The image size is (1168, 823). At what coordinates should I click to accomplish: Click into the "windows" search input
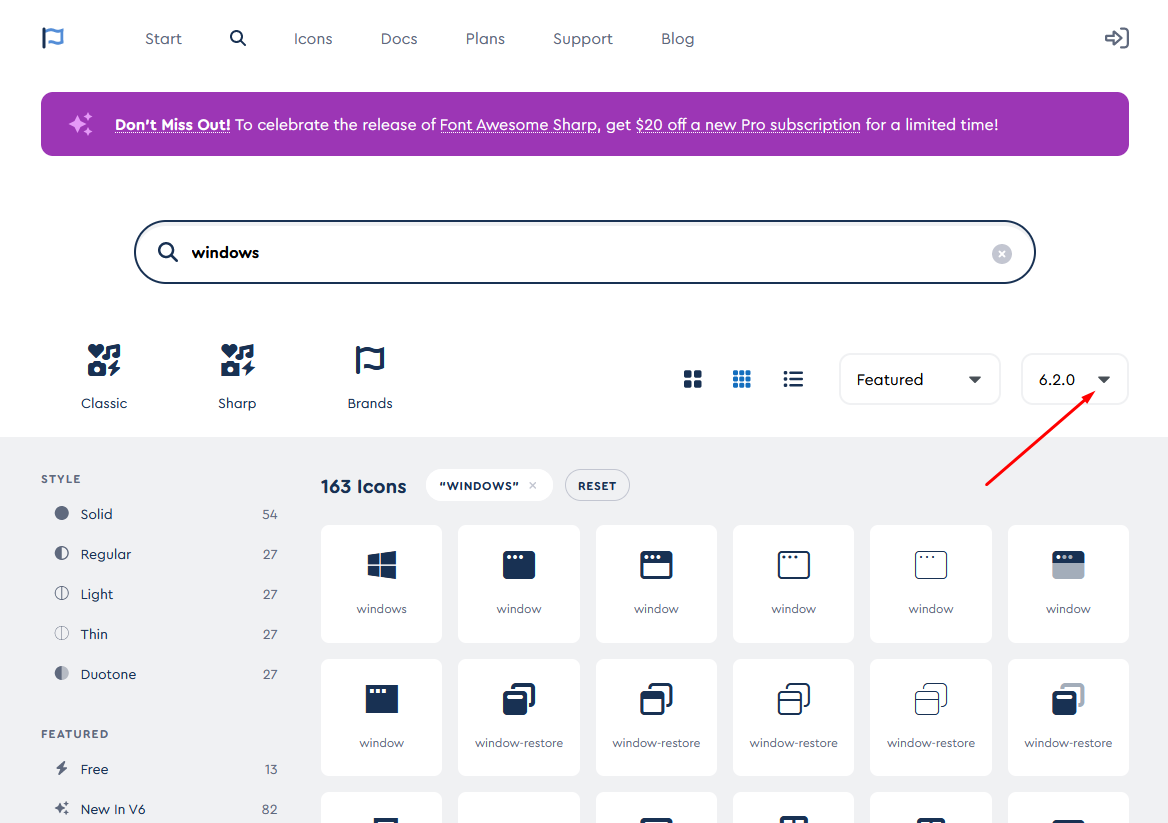tap(585, 252)
